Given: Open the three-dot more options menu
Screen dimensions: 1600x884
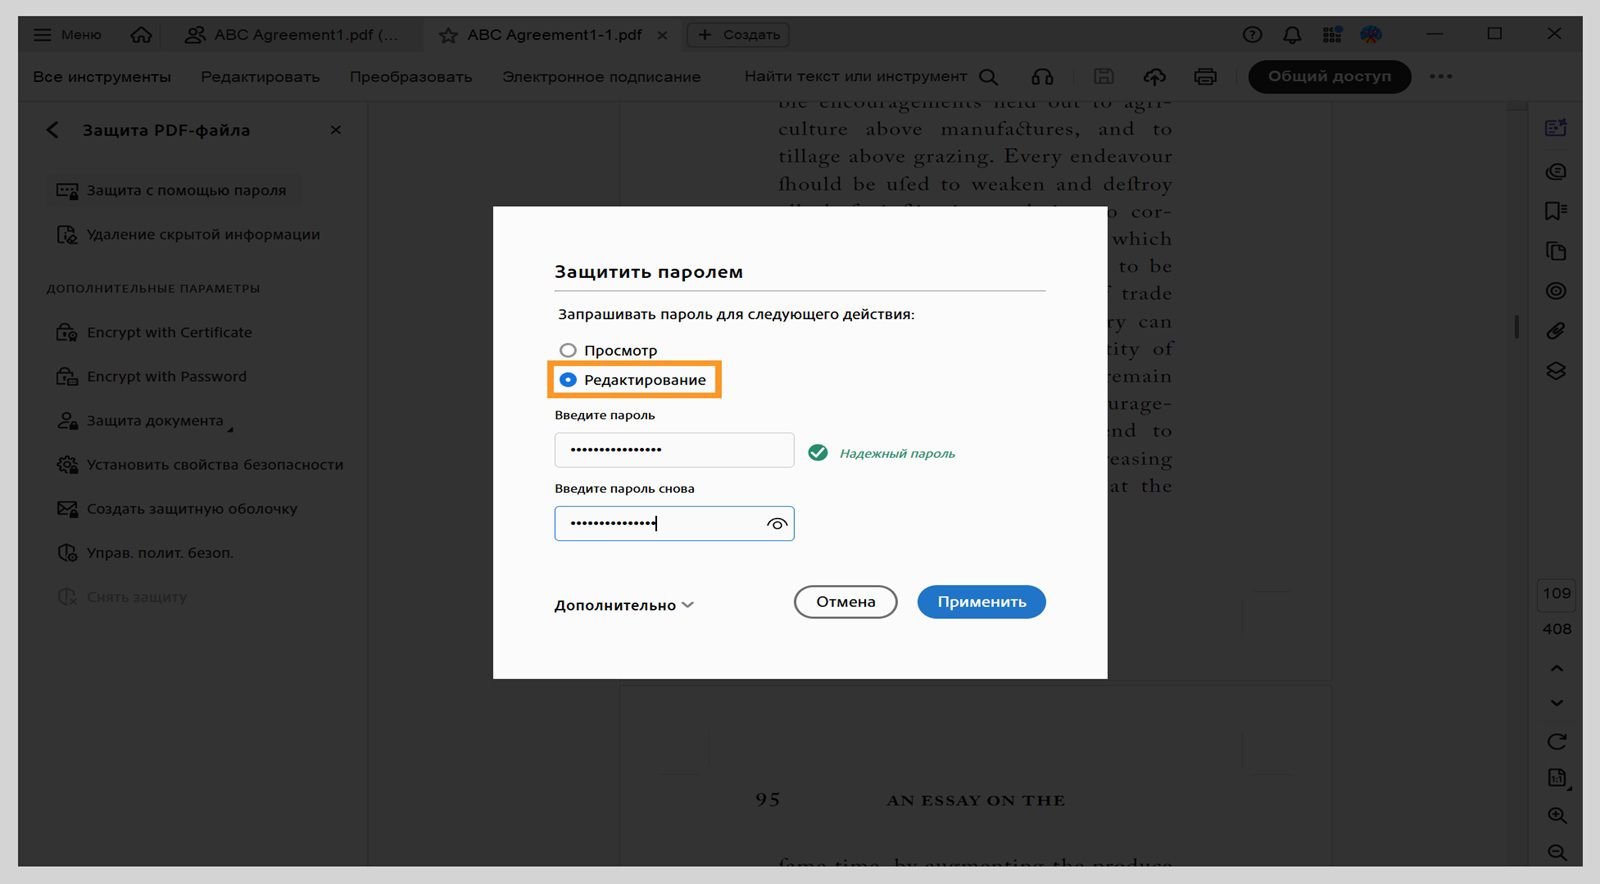Looking at the screenshot, I should (1441, 77).
